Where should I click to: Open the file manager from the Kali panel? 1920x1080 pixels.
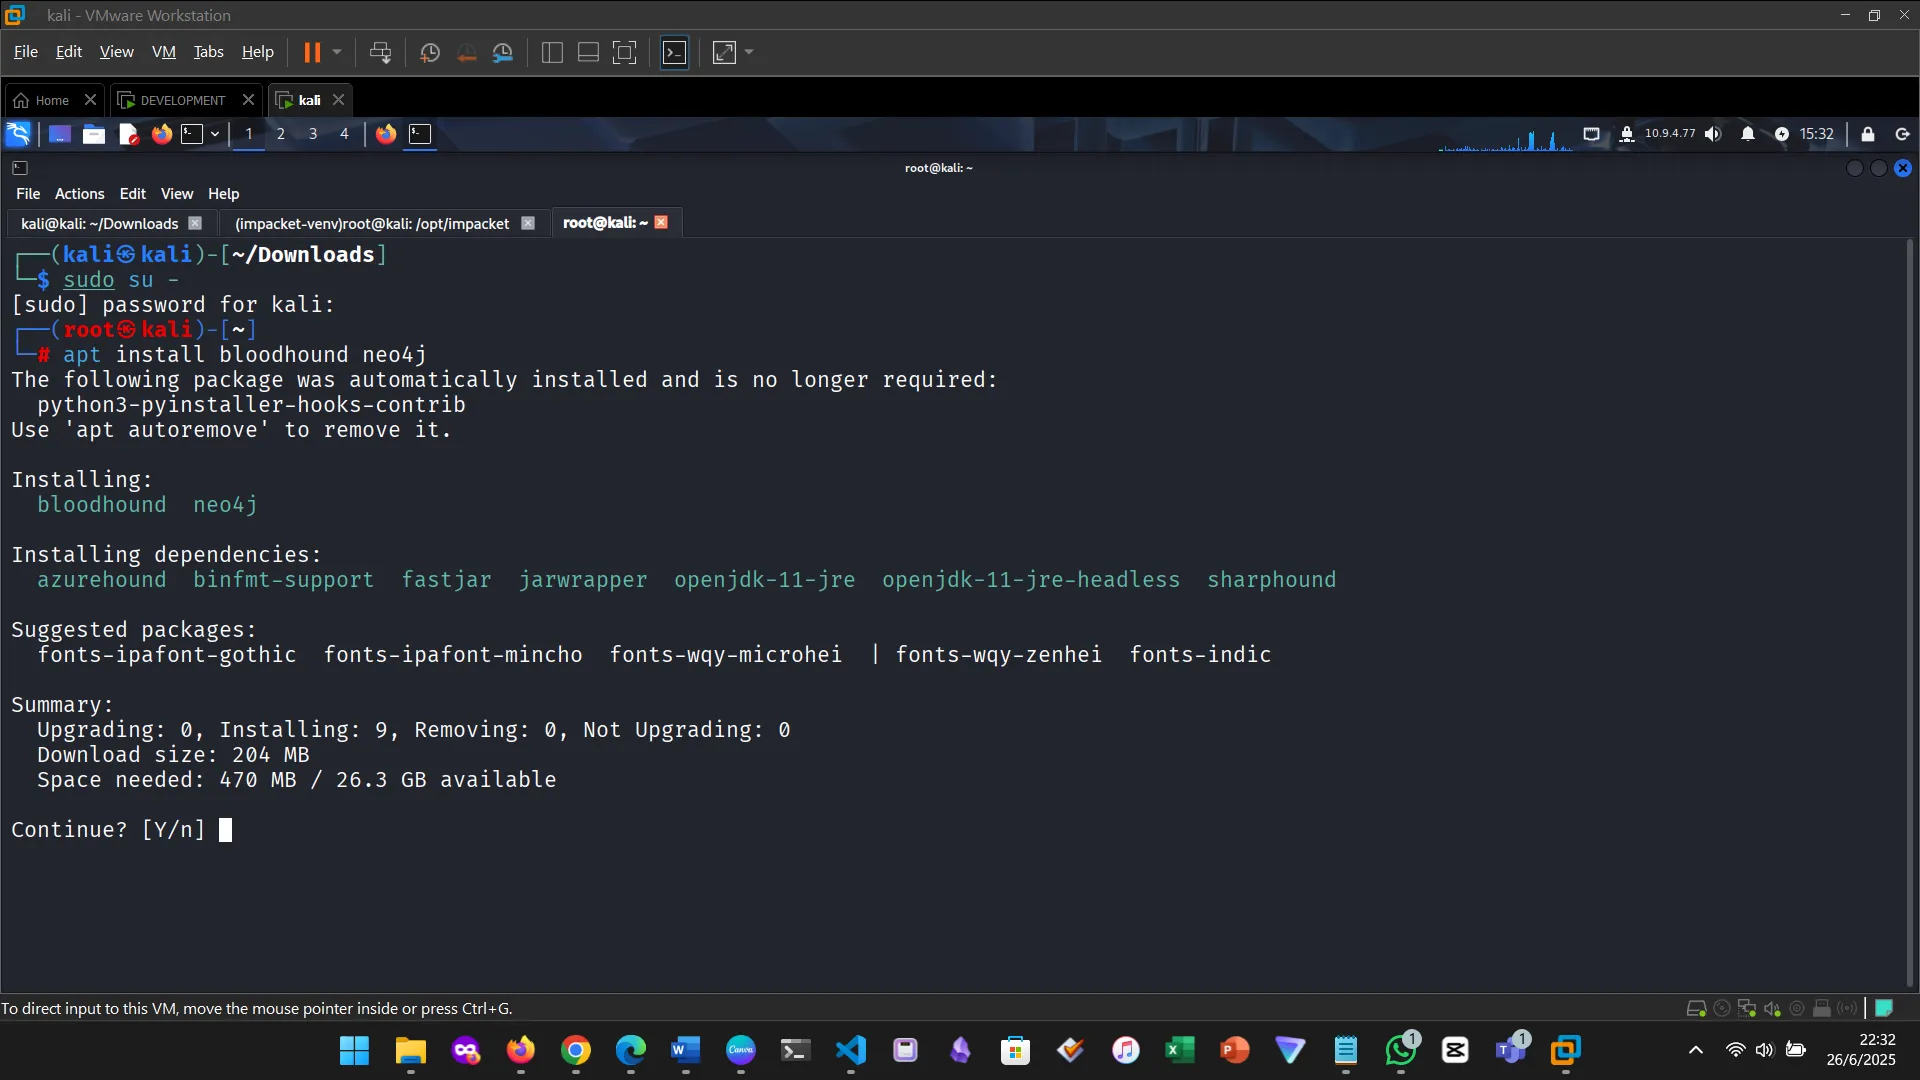pyautogui.click(x=93, y=134)
